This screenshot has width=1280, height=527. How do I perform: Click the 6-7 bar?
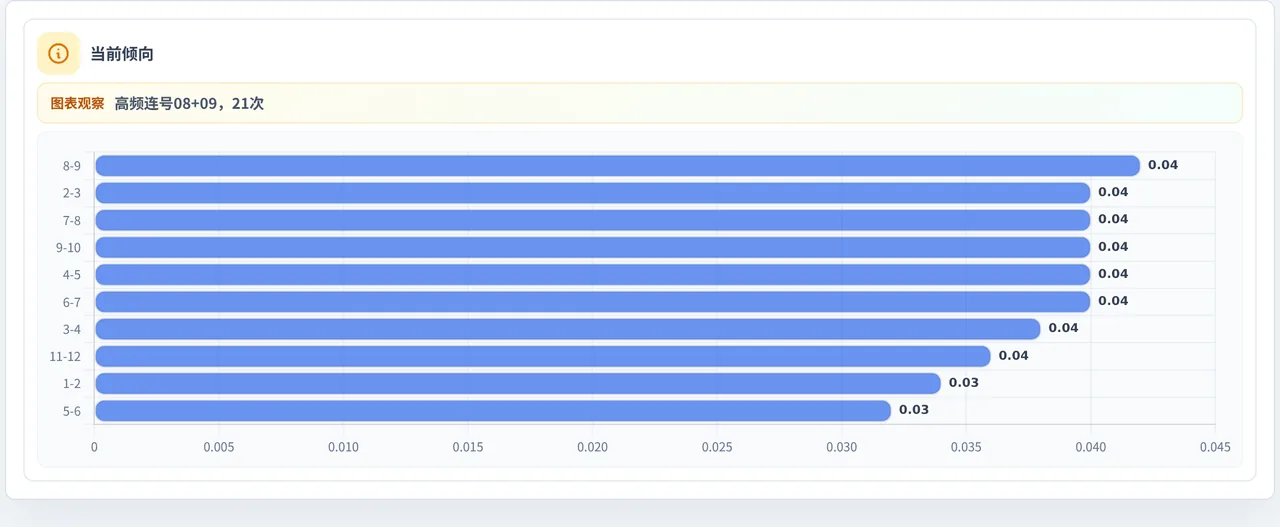click(592, 301)
